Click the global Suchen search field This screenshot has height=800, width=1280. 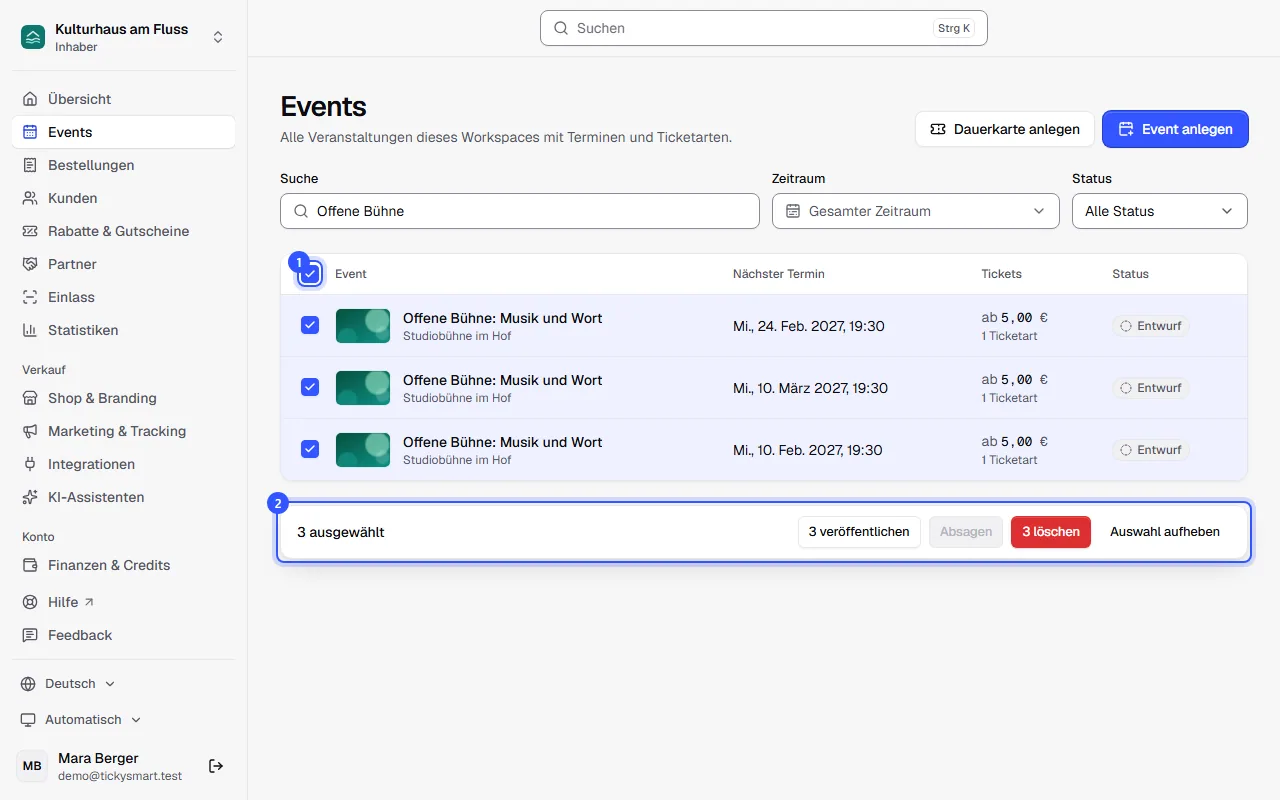(x=764, y=28)
